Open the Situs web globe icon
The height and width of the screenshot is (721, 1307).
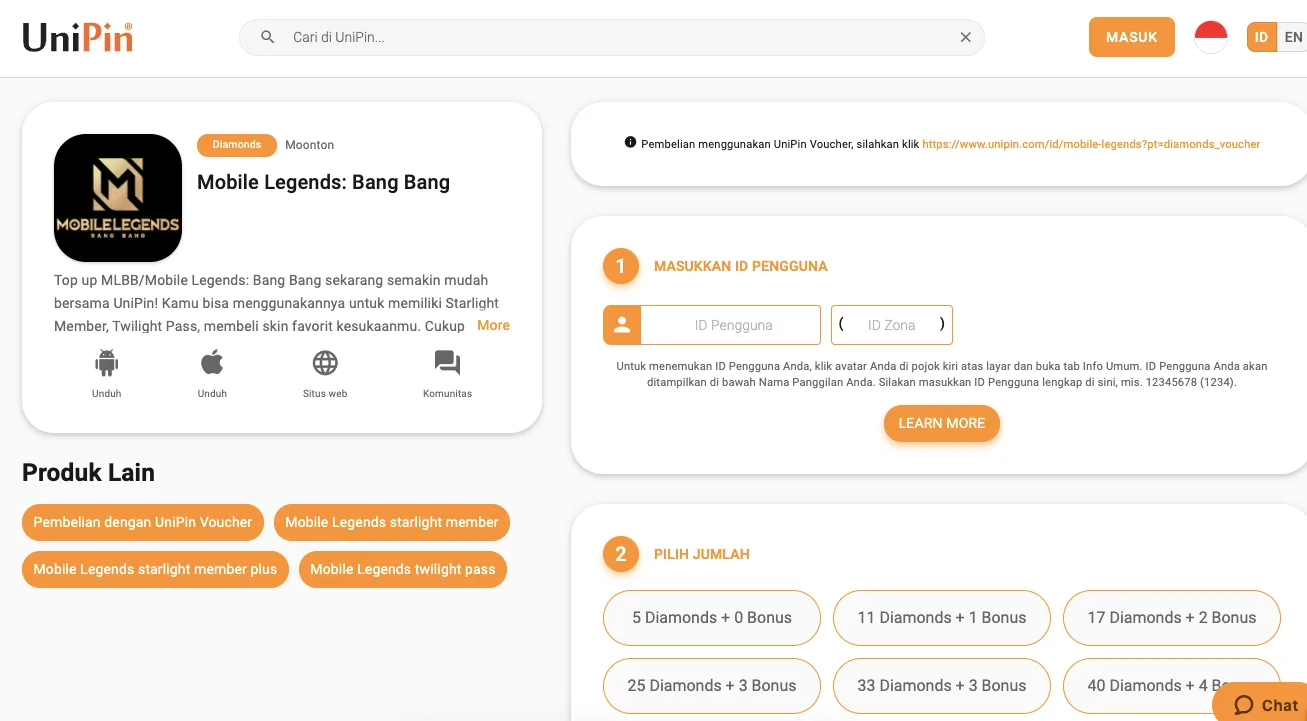coord(325,362)
